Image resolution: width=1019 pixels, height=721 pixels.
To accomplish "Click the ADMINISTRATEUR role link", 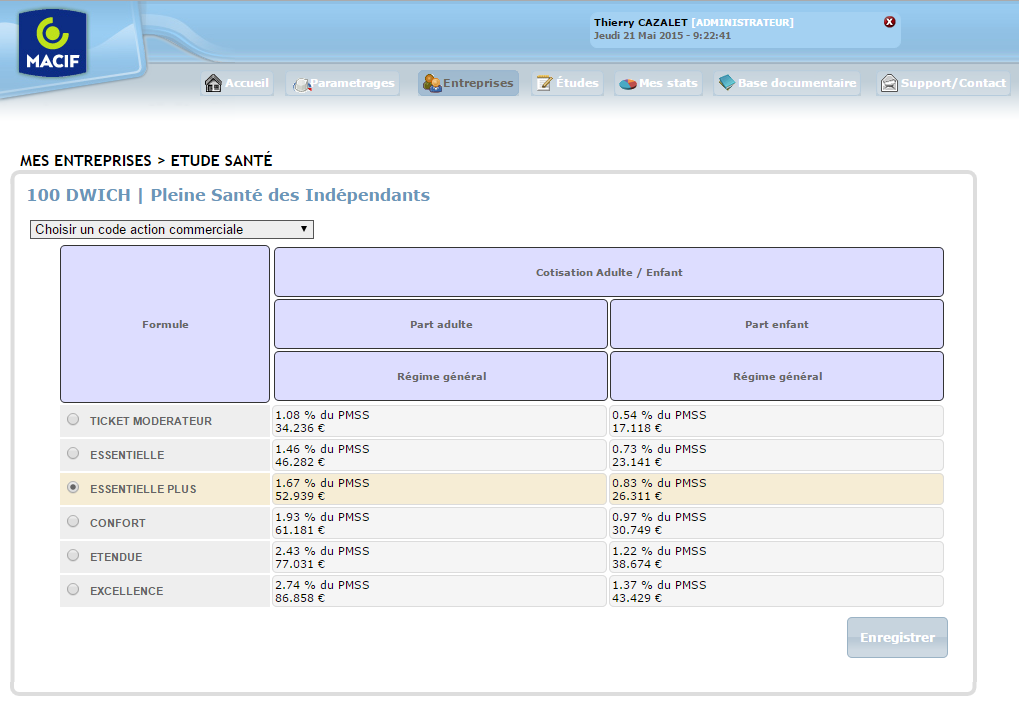I will pos(743,22).
